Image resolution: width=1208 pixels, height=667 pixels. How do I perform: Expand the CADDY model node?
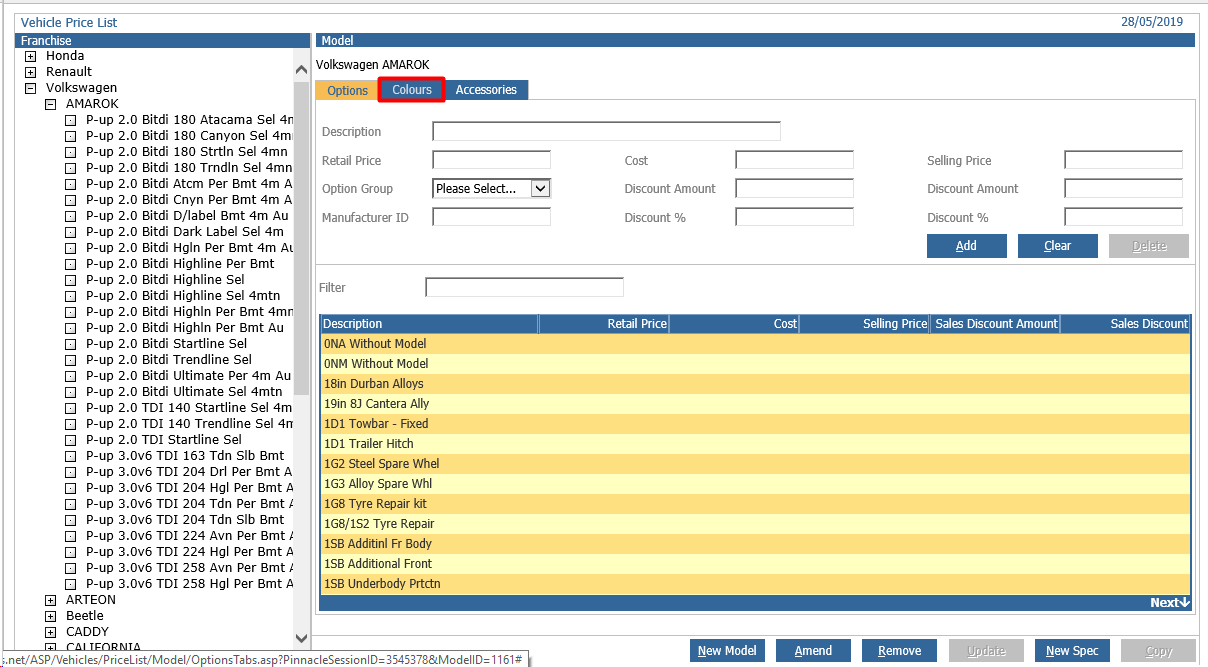(x=51, y=632)
